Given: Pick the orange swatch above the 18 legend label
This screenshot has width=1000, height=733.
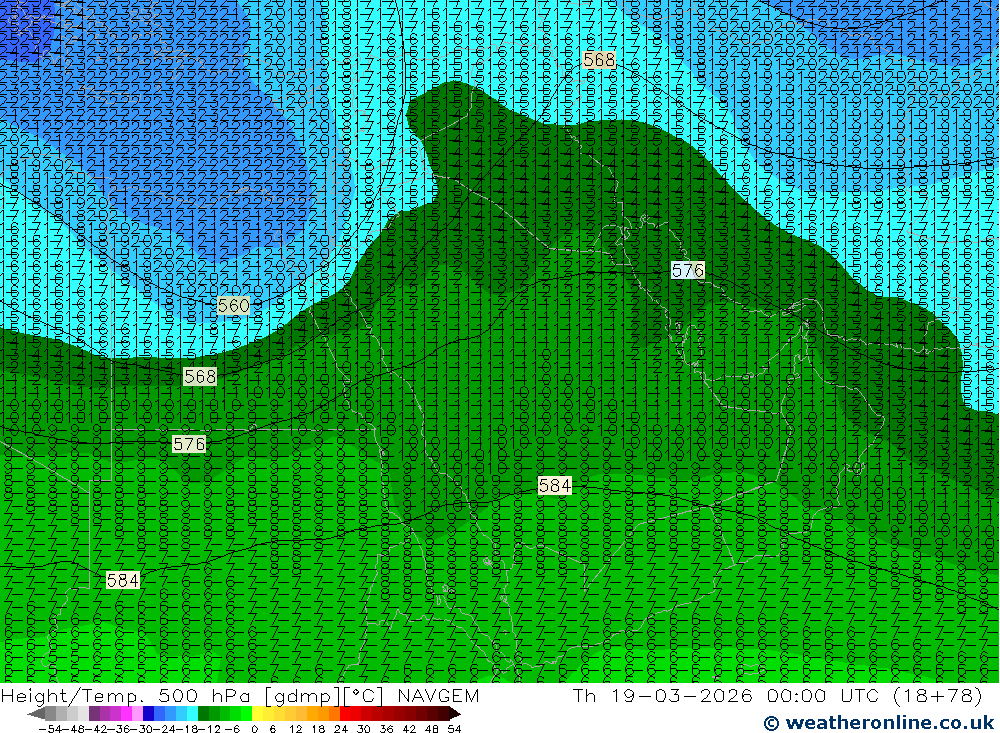Looking at the screenshot, I should pyautogui.click(x=324, y=714).
